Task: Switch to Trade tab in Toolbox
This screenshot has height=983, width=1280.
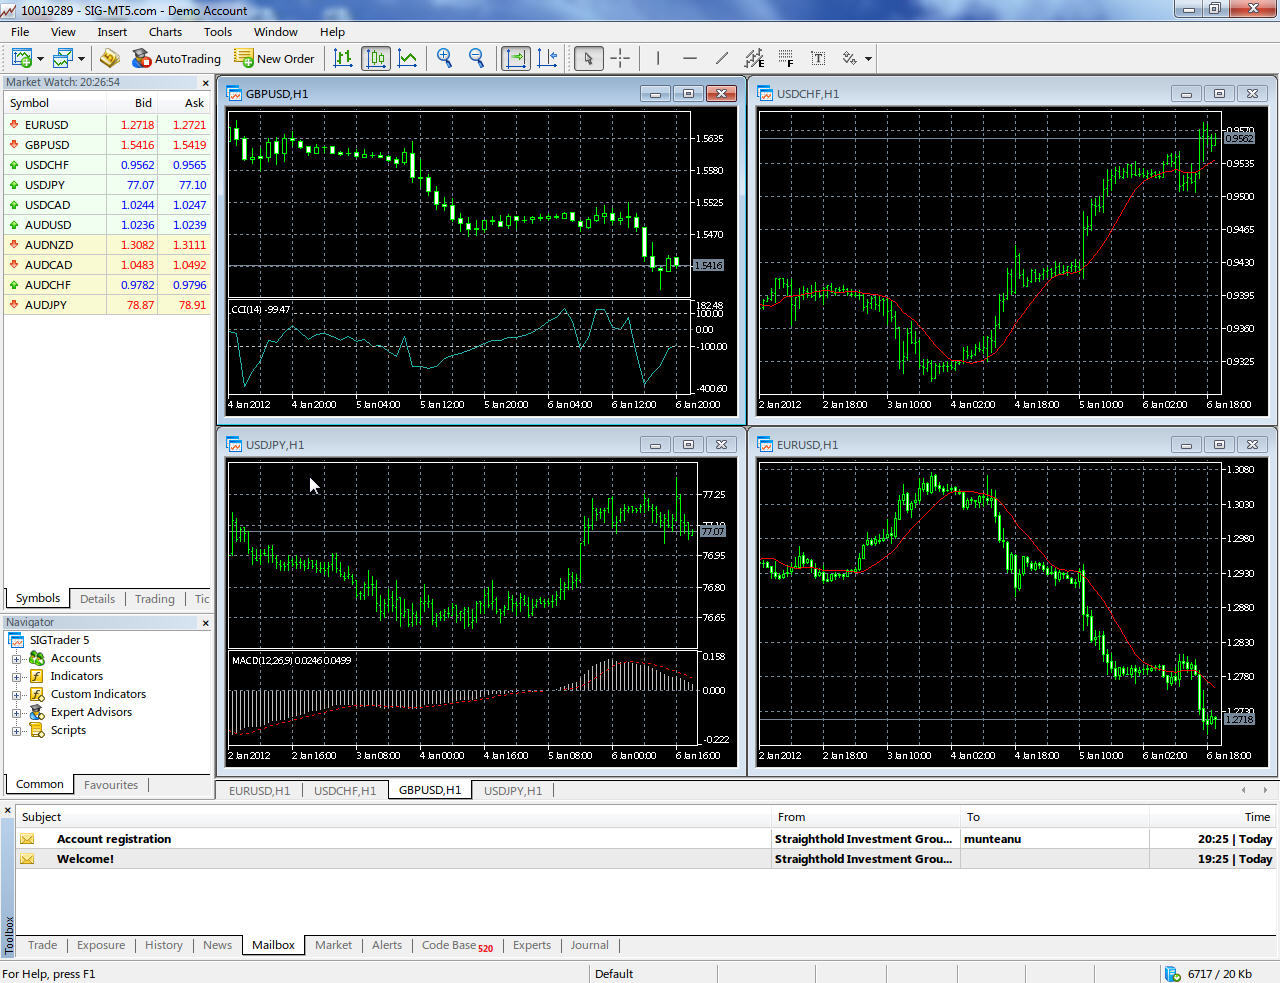Action: tap(42, 945)
